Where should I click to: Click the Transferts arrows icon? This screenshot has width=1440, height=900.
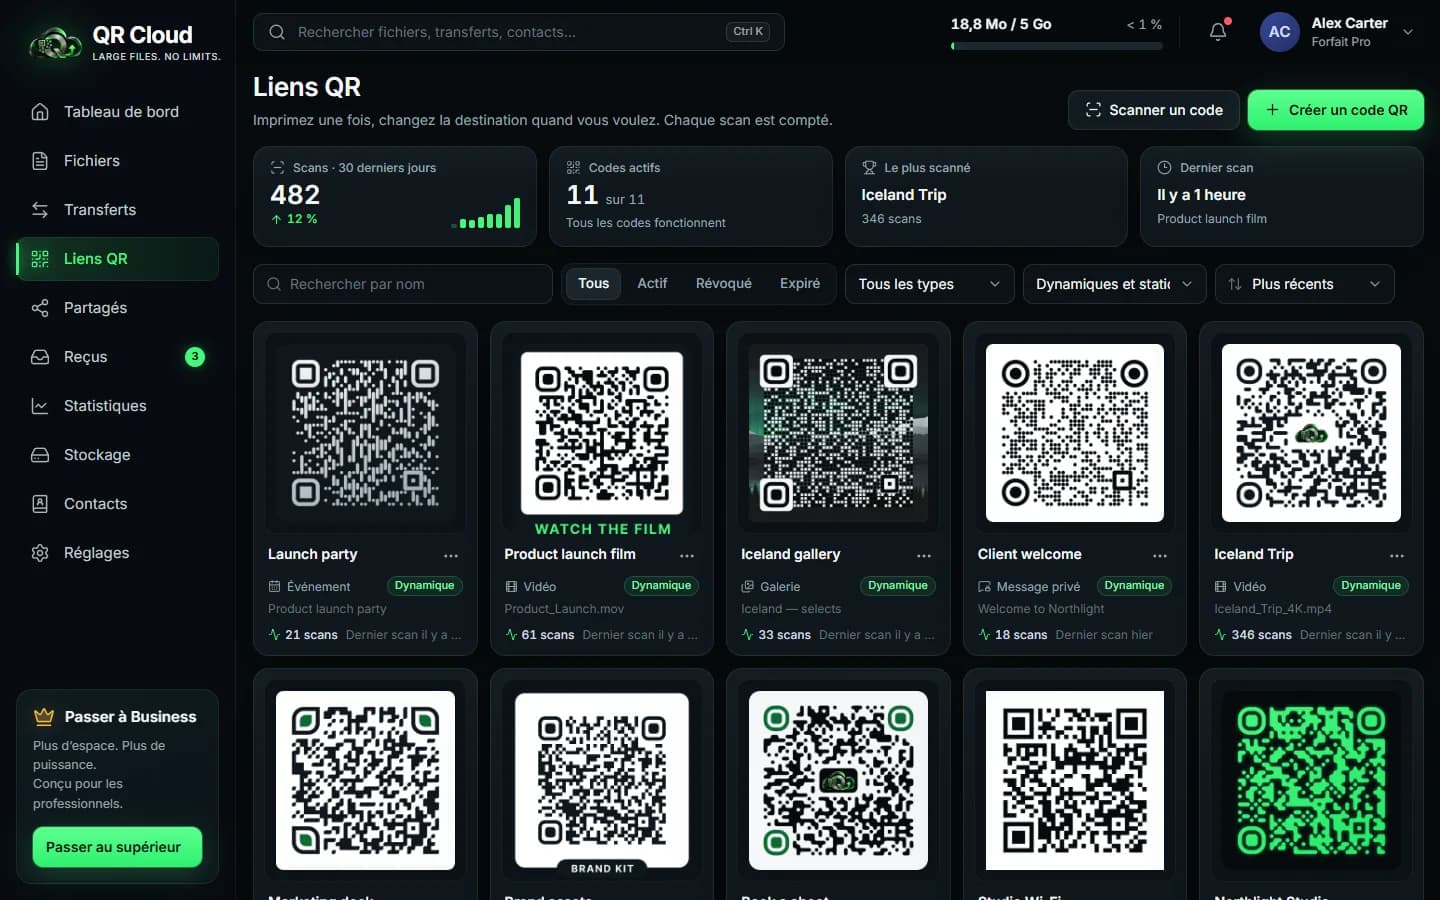tap(40, 210)
